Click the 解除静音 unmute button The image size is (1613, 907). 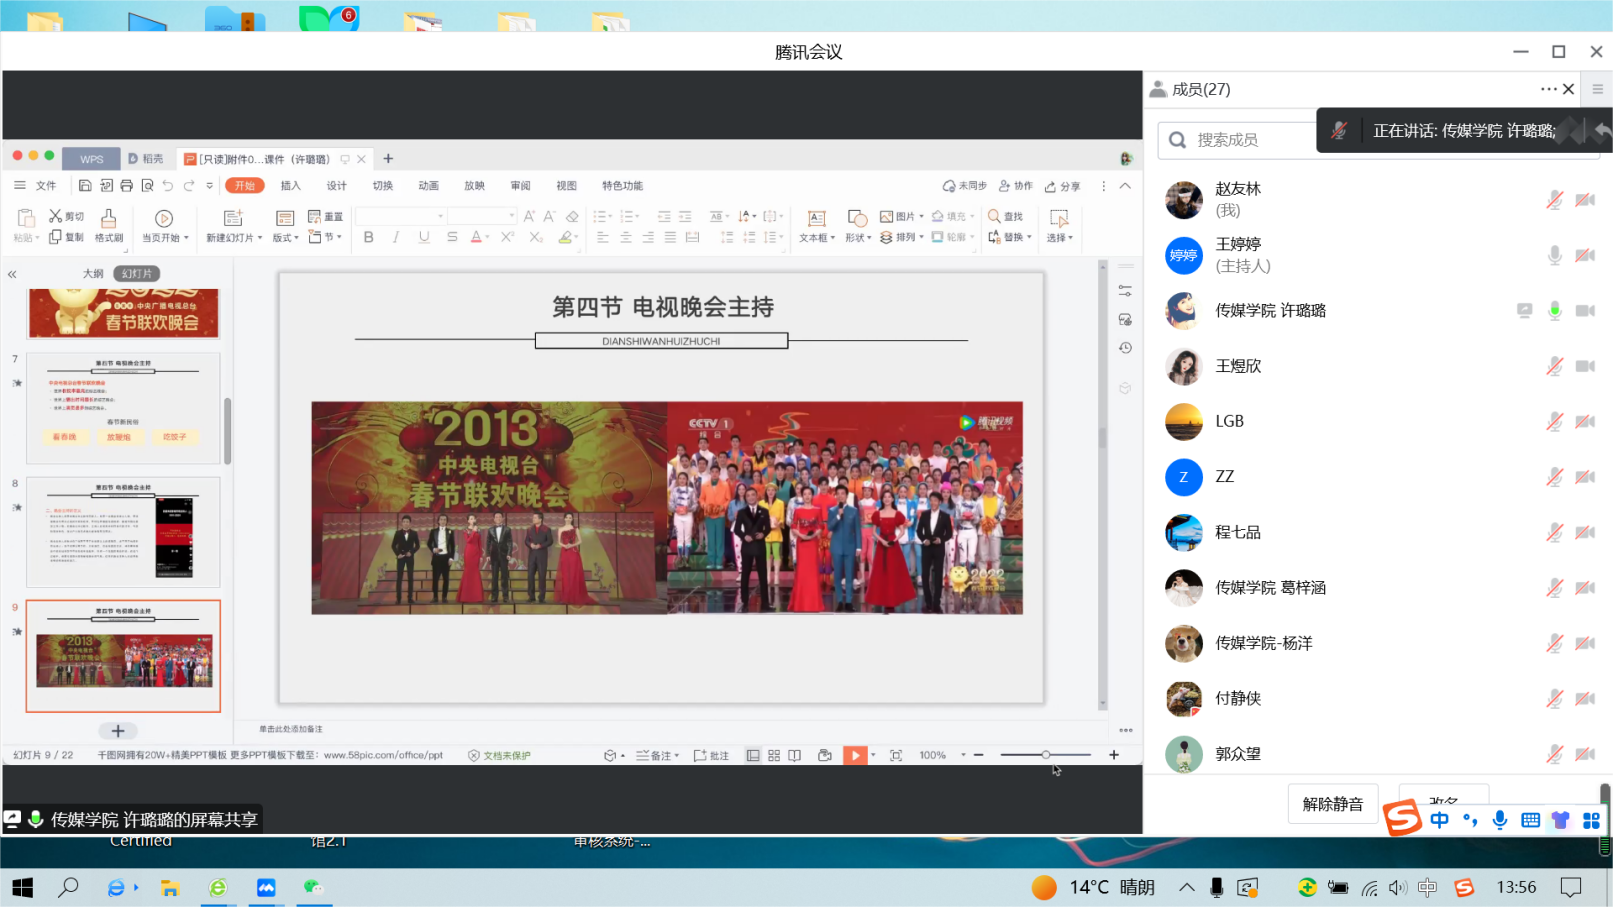(x=1333, y=805)
